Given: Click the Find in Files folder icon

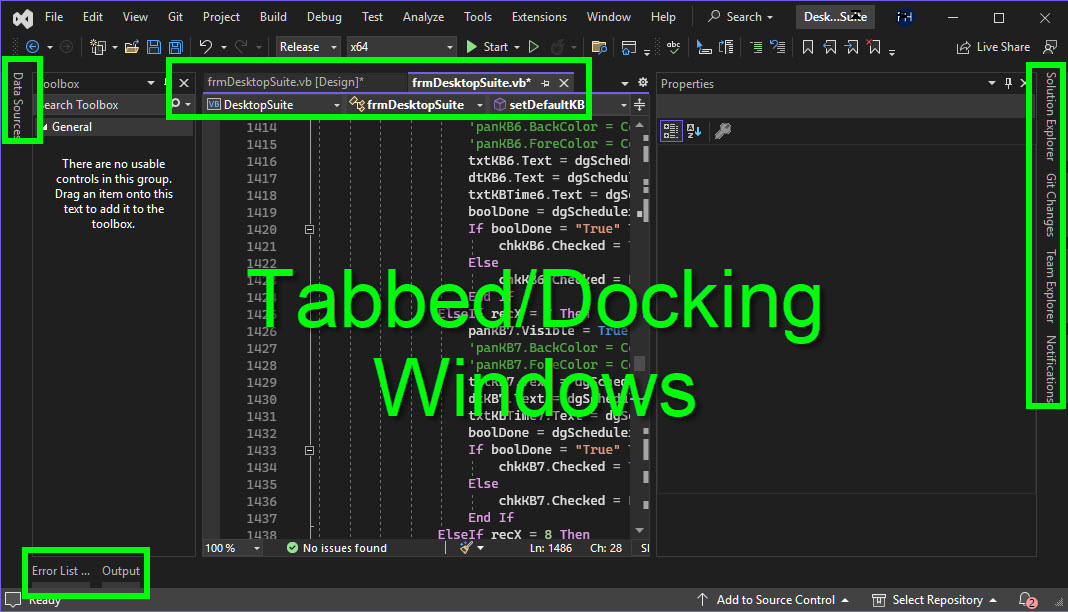Looking at the screenshot, I should [x=599, y=47].
